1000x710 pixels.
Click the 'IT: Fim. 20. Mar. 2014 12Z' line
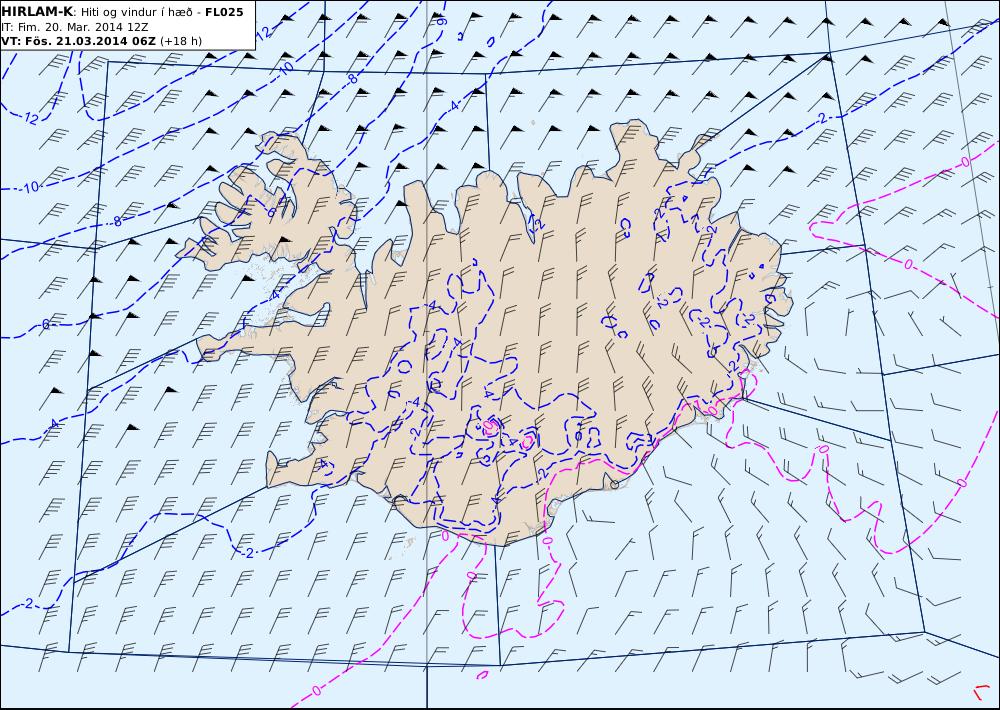point(75,27)
